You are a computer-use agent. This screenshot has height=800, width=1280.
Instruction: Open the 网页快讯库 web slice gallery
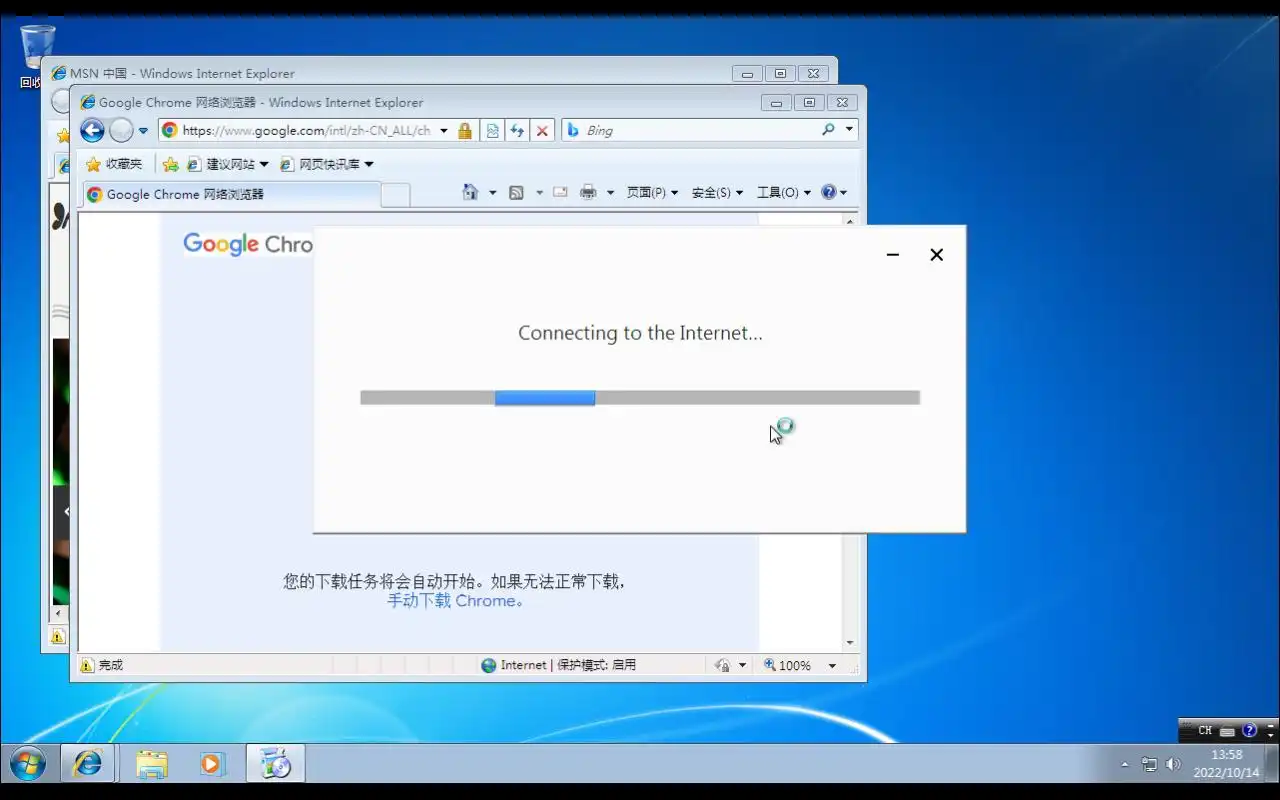pos(326,164)
